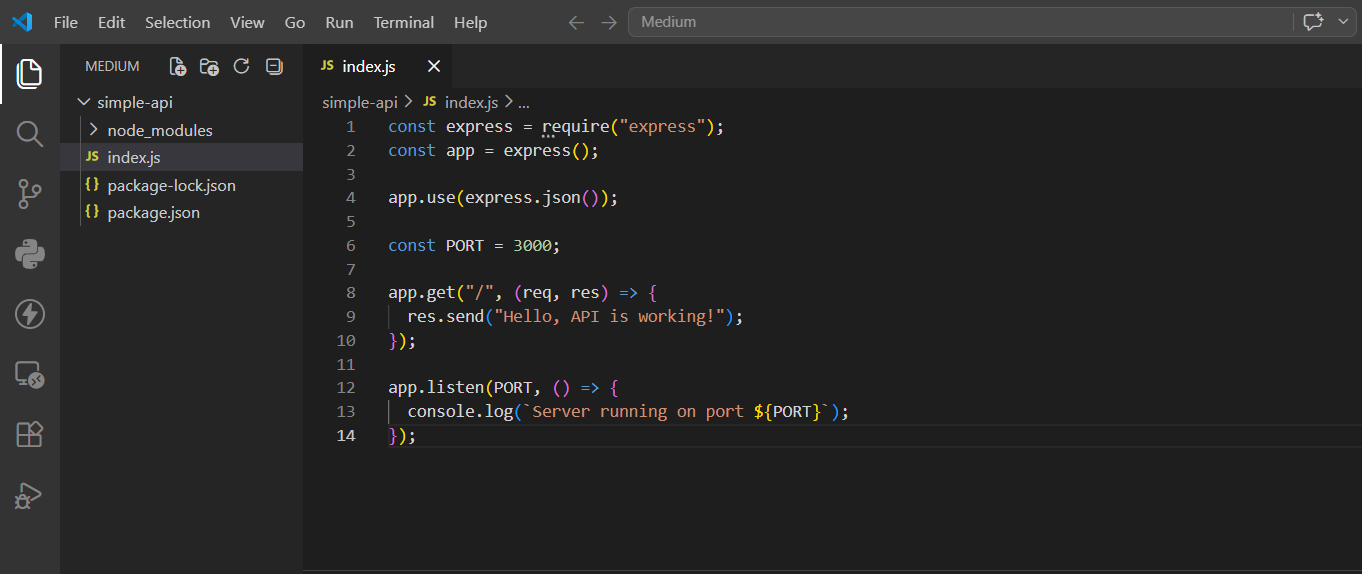Click the MEDIUM explorer section header

[112, 67]
